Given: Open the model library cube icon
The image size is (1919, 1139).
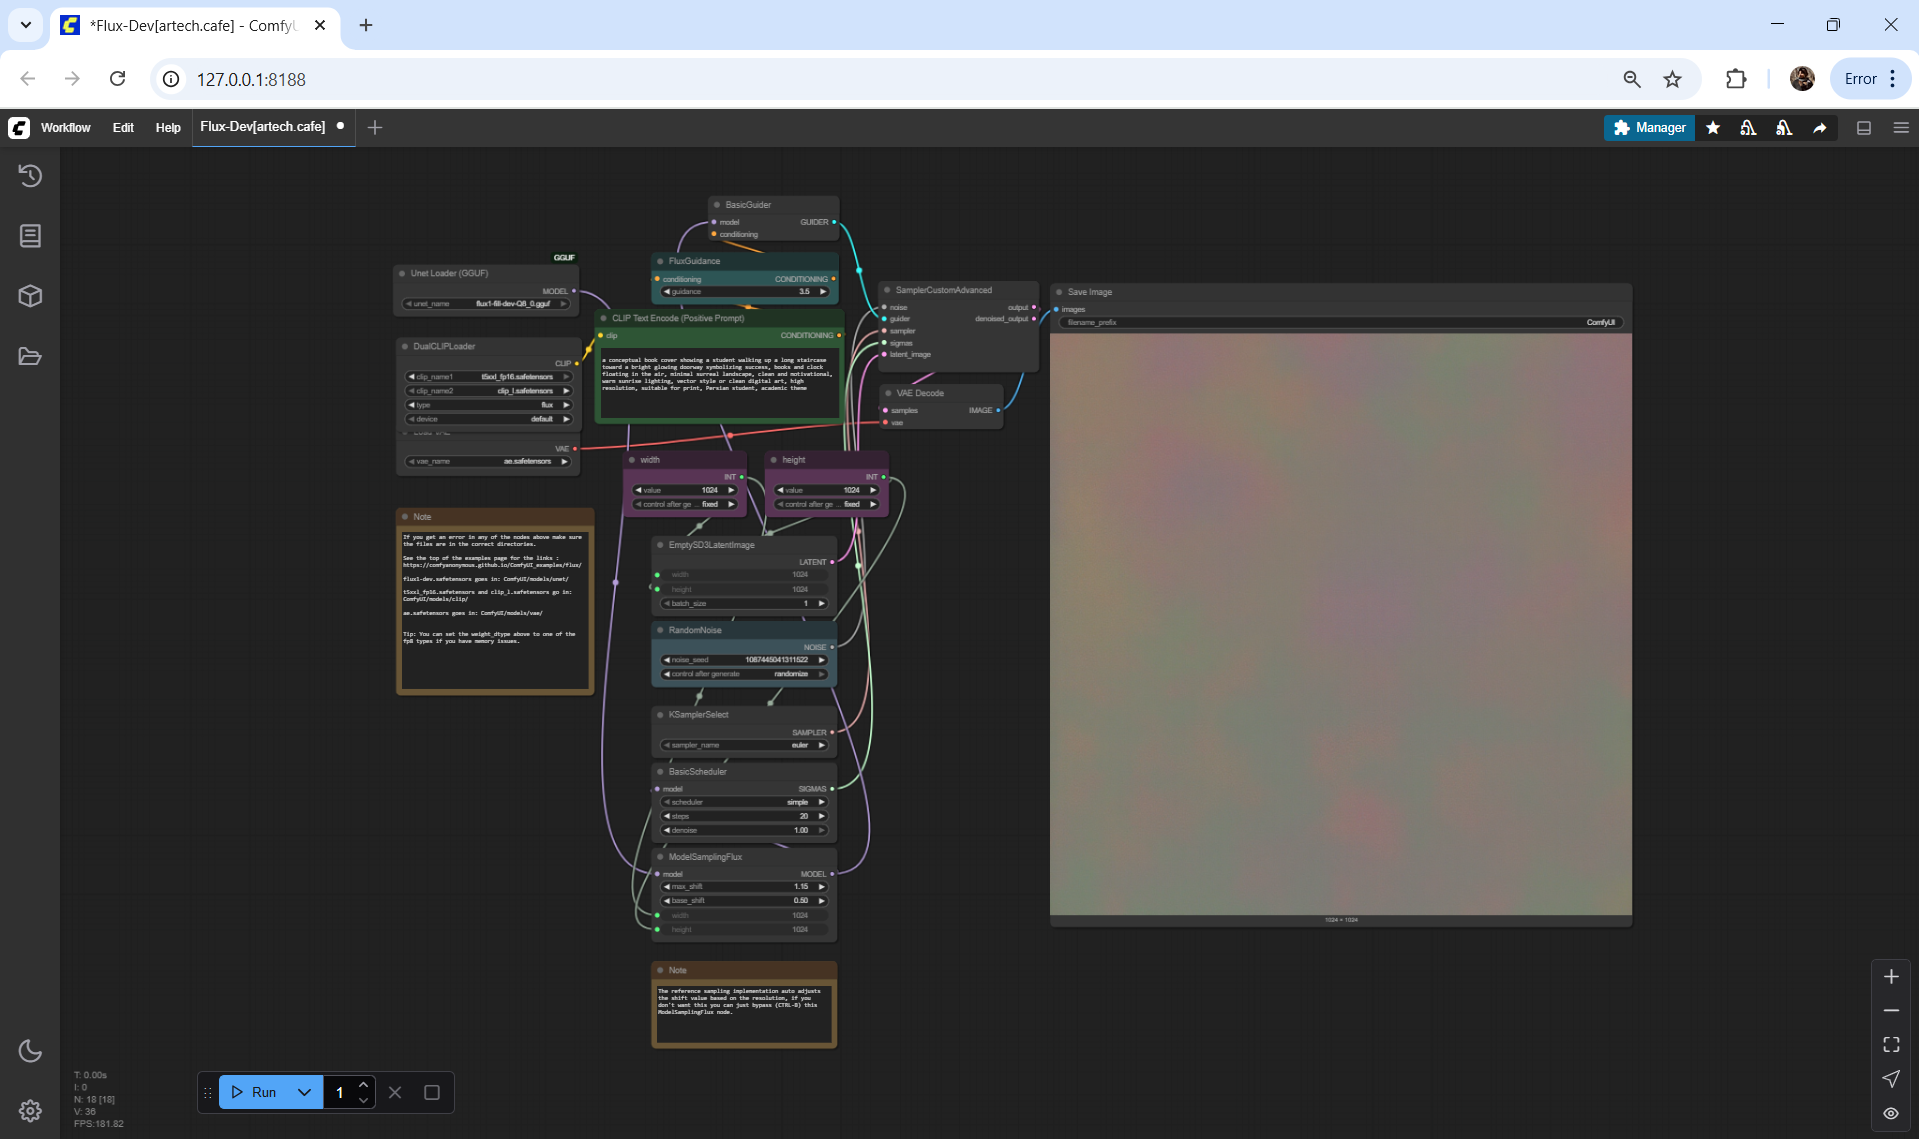Looking at the screenshot, I should [30, 296].
